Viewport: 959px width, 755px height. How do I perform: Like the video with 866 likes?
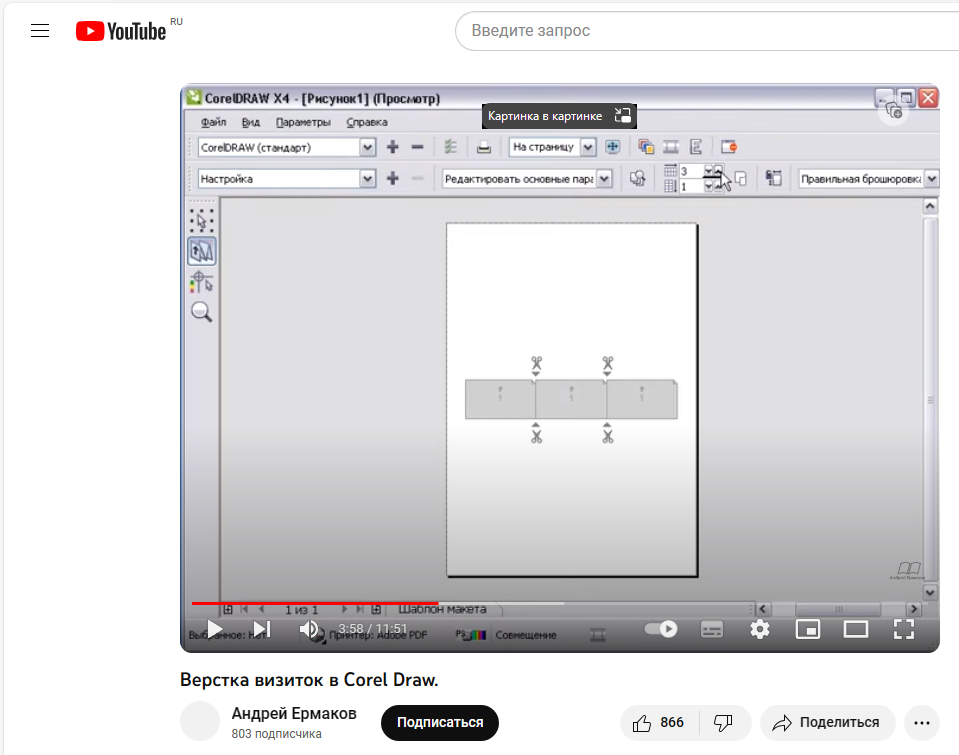pos(659,723)
